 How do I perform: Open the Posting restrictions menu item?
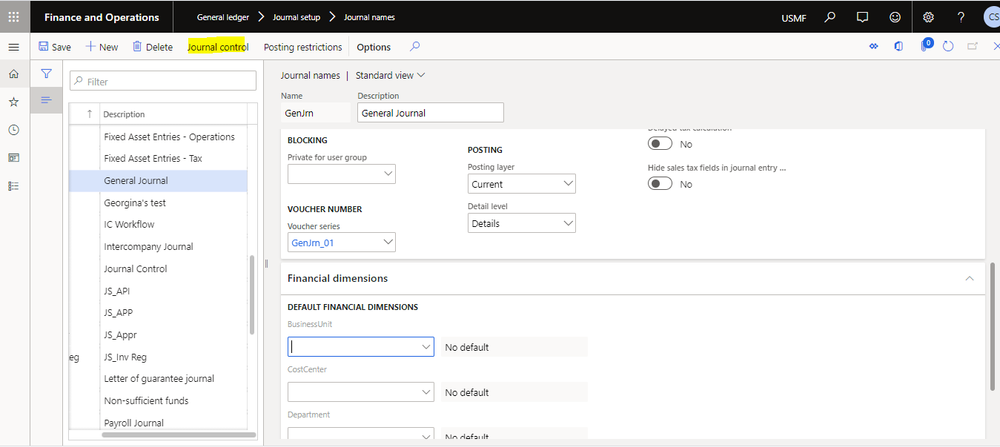pos(302,47)
